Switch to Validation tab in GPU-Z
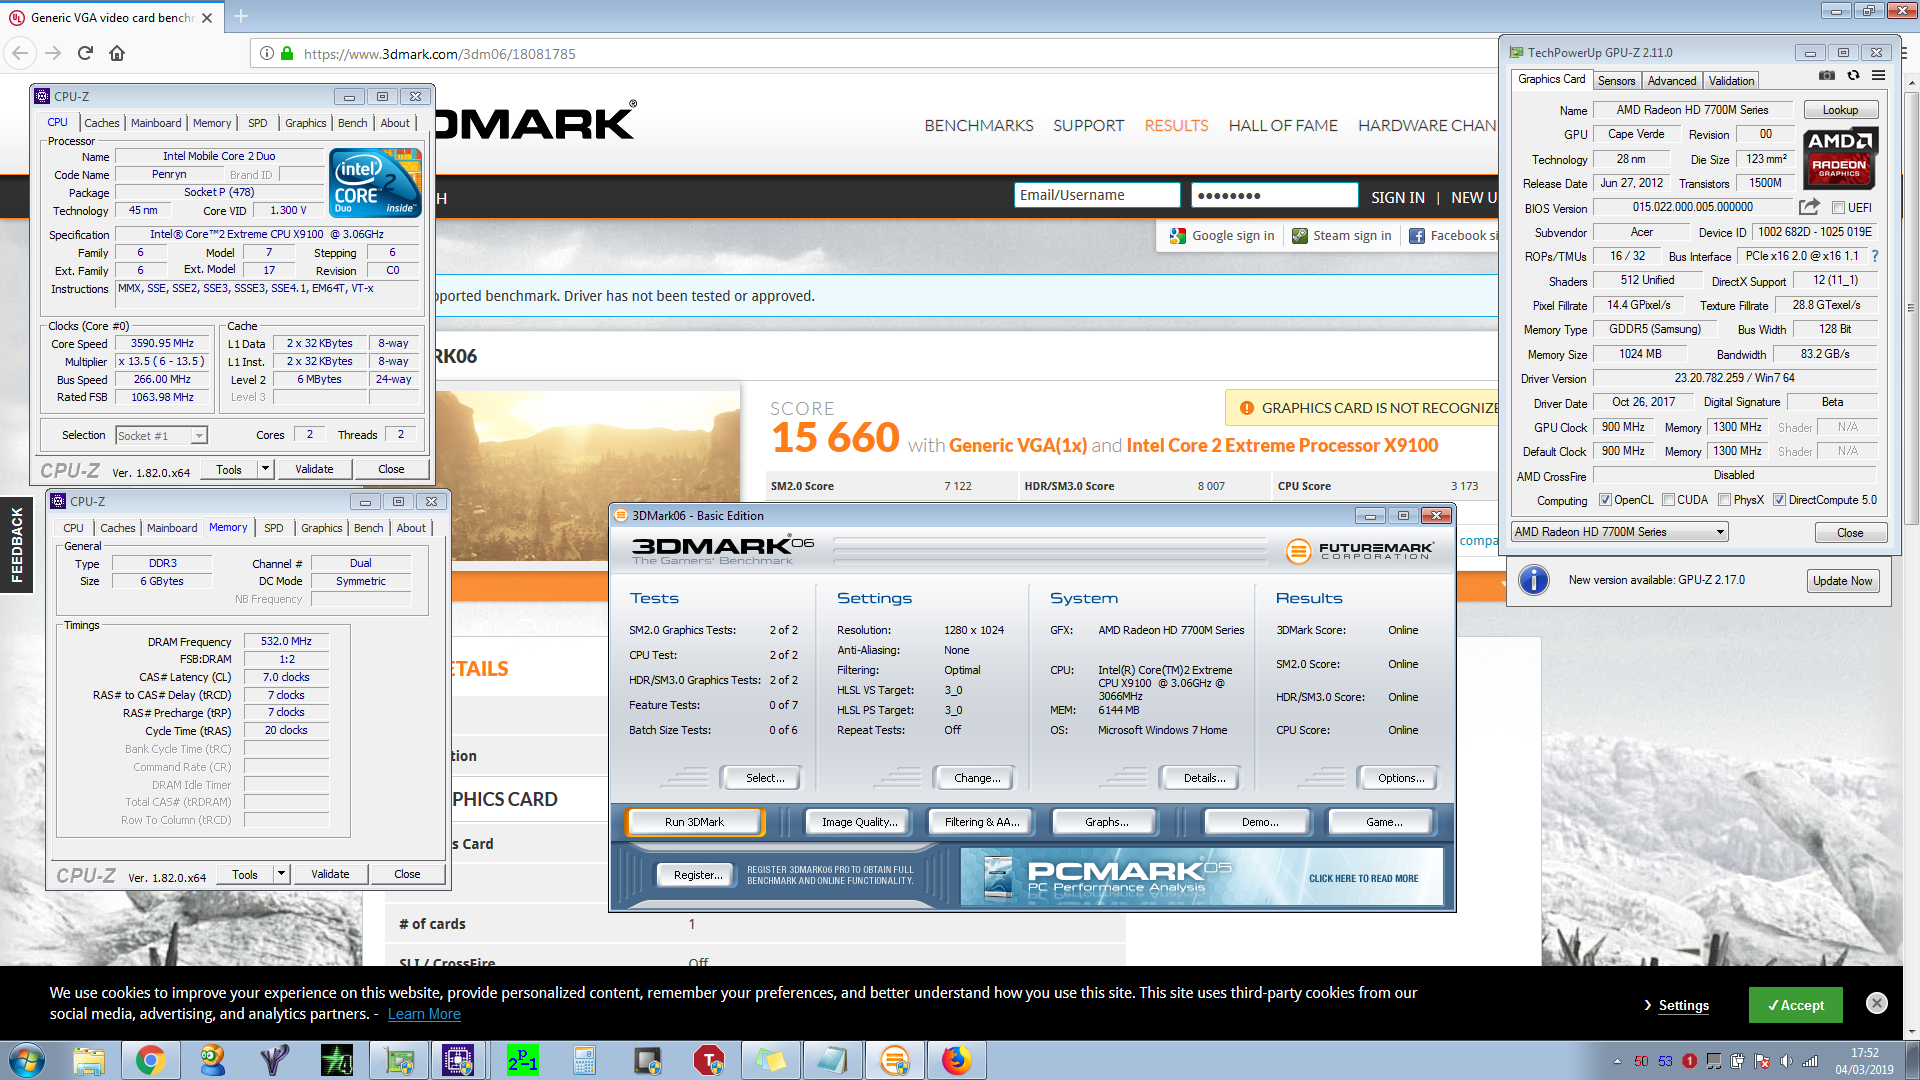This screenshot has width=1920, height=1080. point(1731,81)
